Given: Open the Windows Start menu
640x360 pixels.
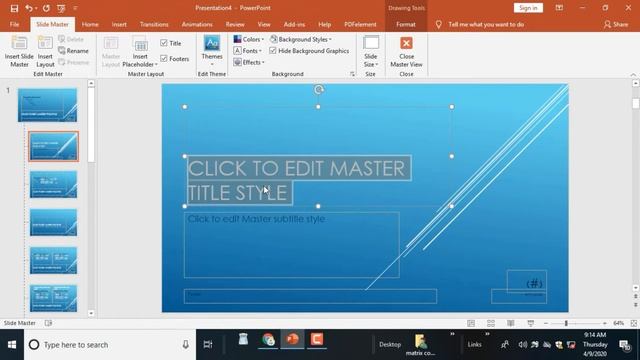Looking at the screenshot, I should pyautogui.click(x=12, y=345).
